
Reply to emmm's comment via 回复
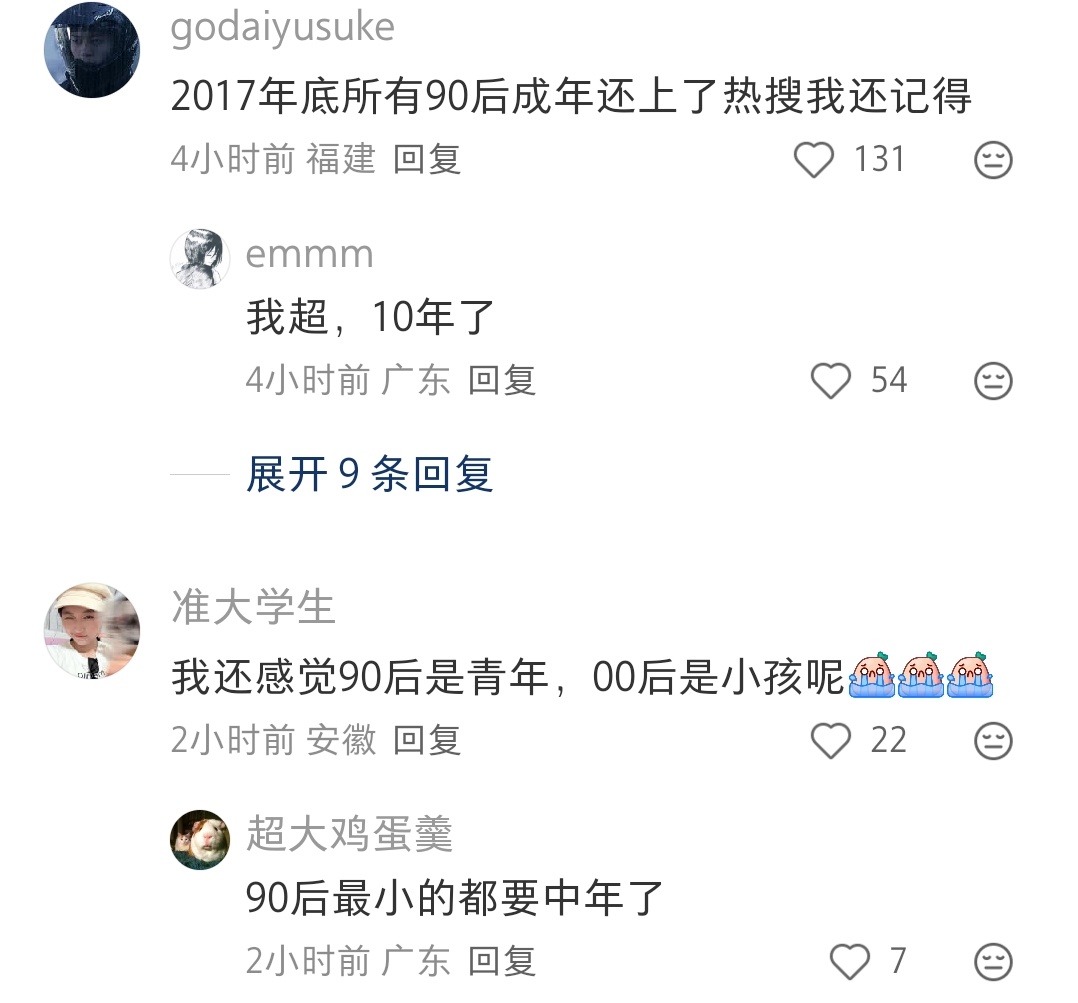pyautogui.click(x=502, y=380)
